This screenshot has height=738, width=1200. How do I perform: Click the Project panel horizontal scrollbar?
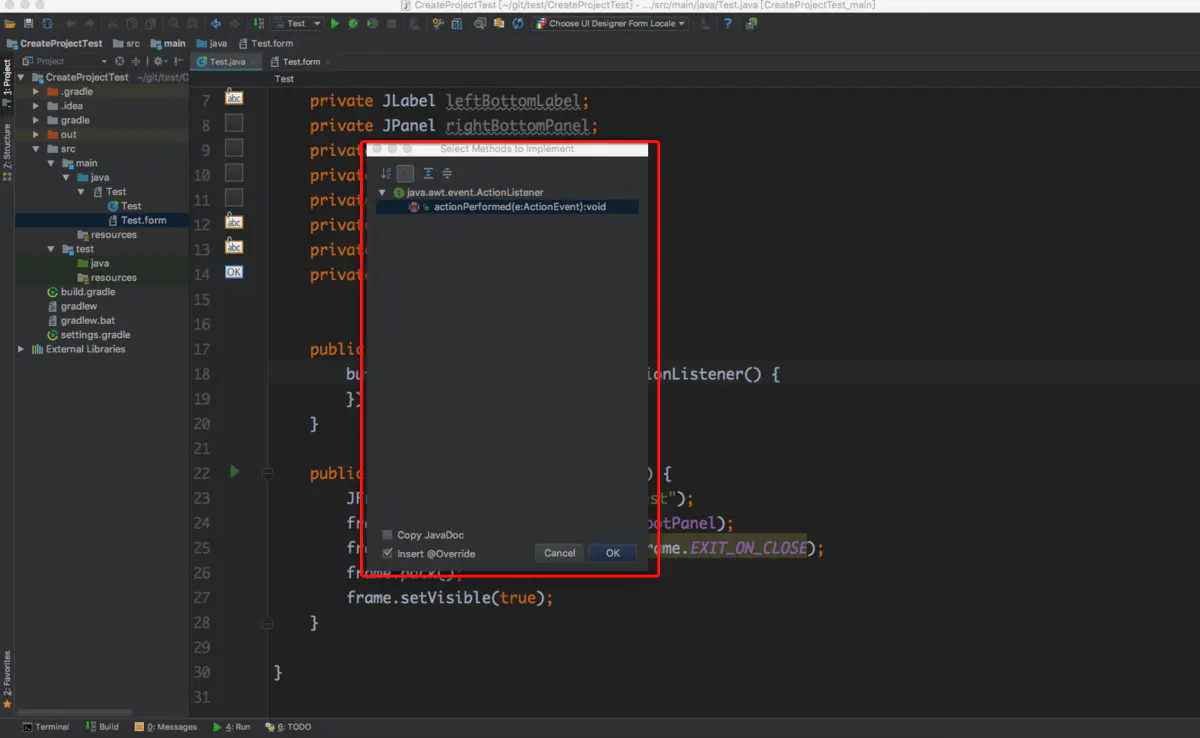coord(75,712)
